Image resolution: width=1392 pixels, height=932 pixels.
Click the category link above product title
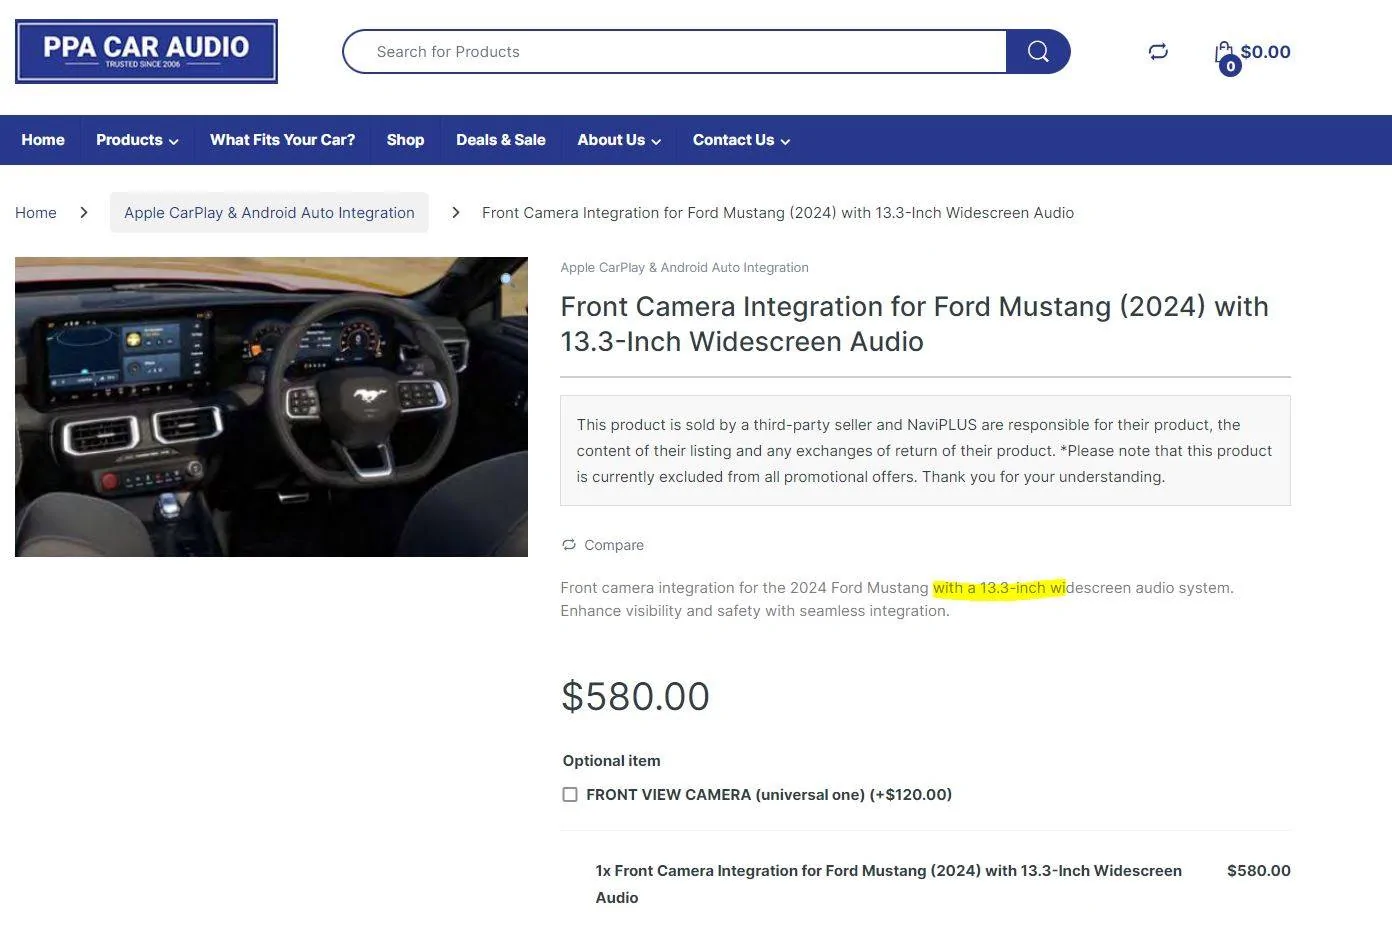click(684, 268)
